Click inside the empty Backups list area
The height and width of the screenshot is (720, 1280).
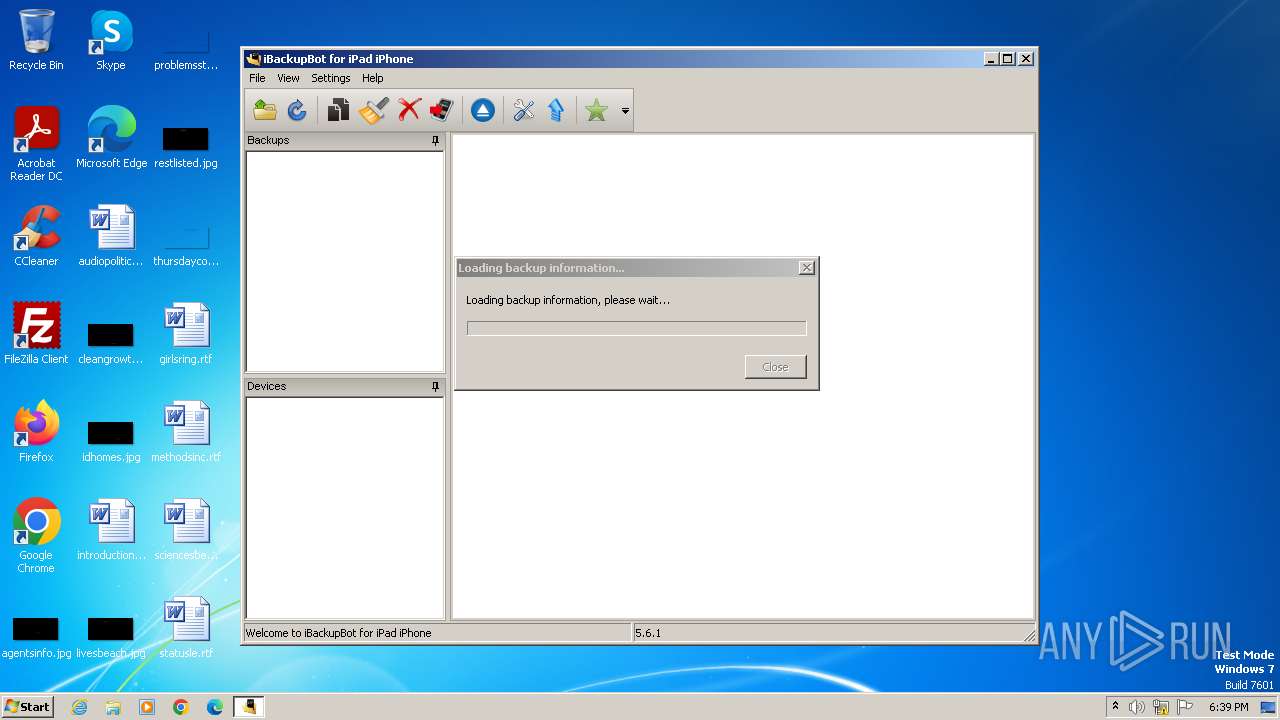(345, 262)
